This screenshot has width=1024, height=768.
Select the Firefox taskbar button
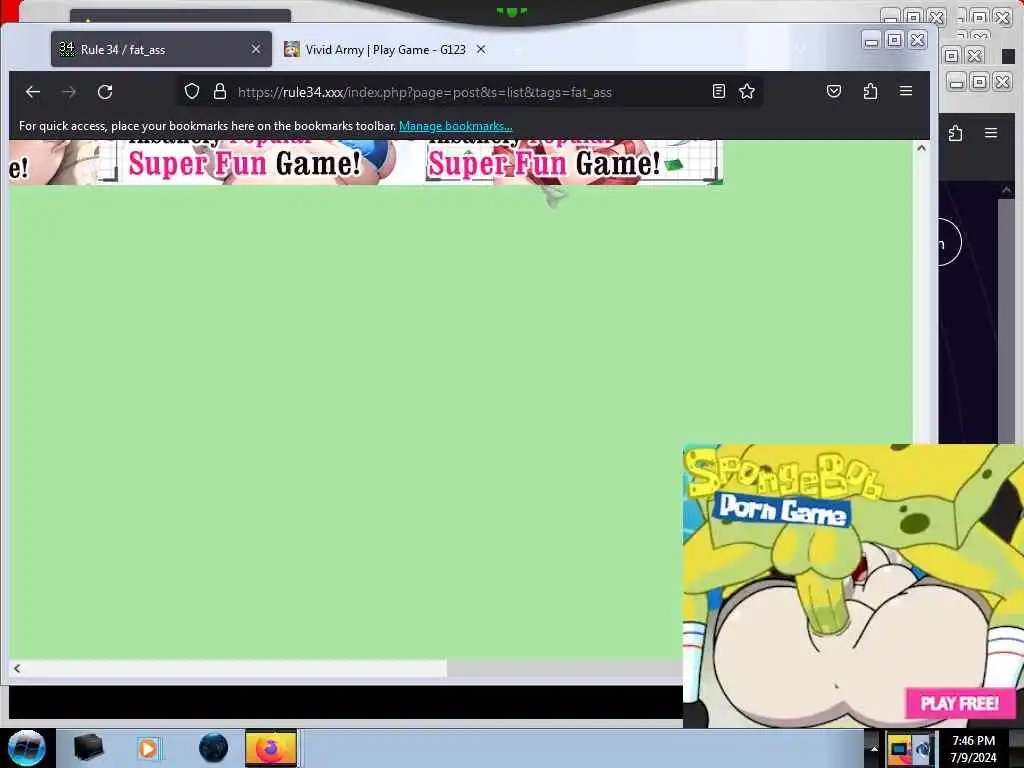click(271, 748)
